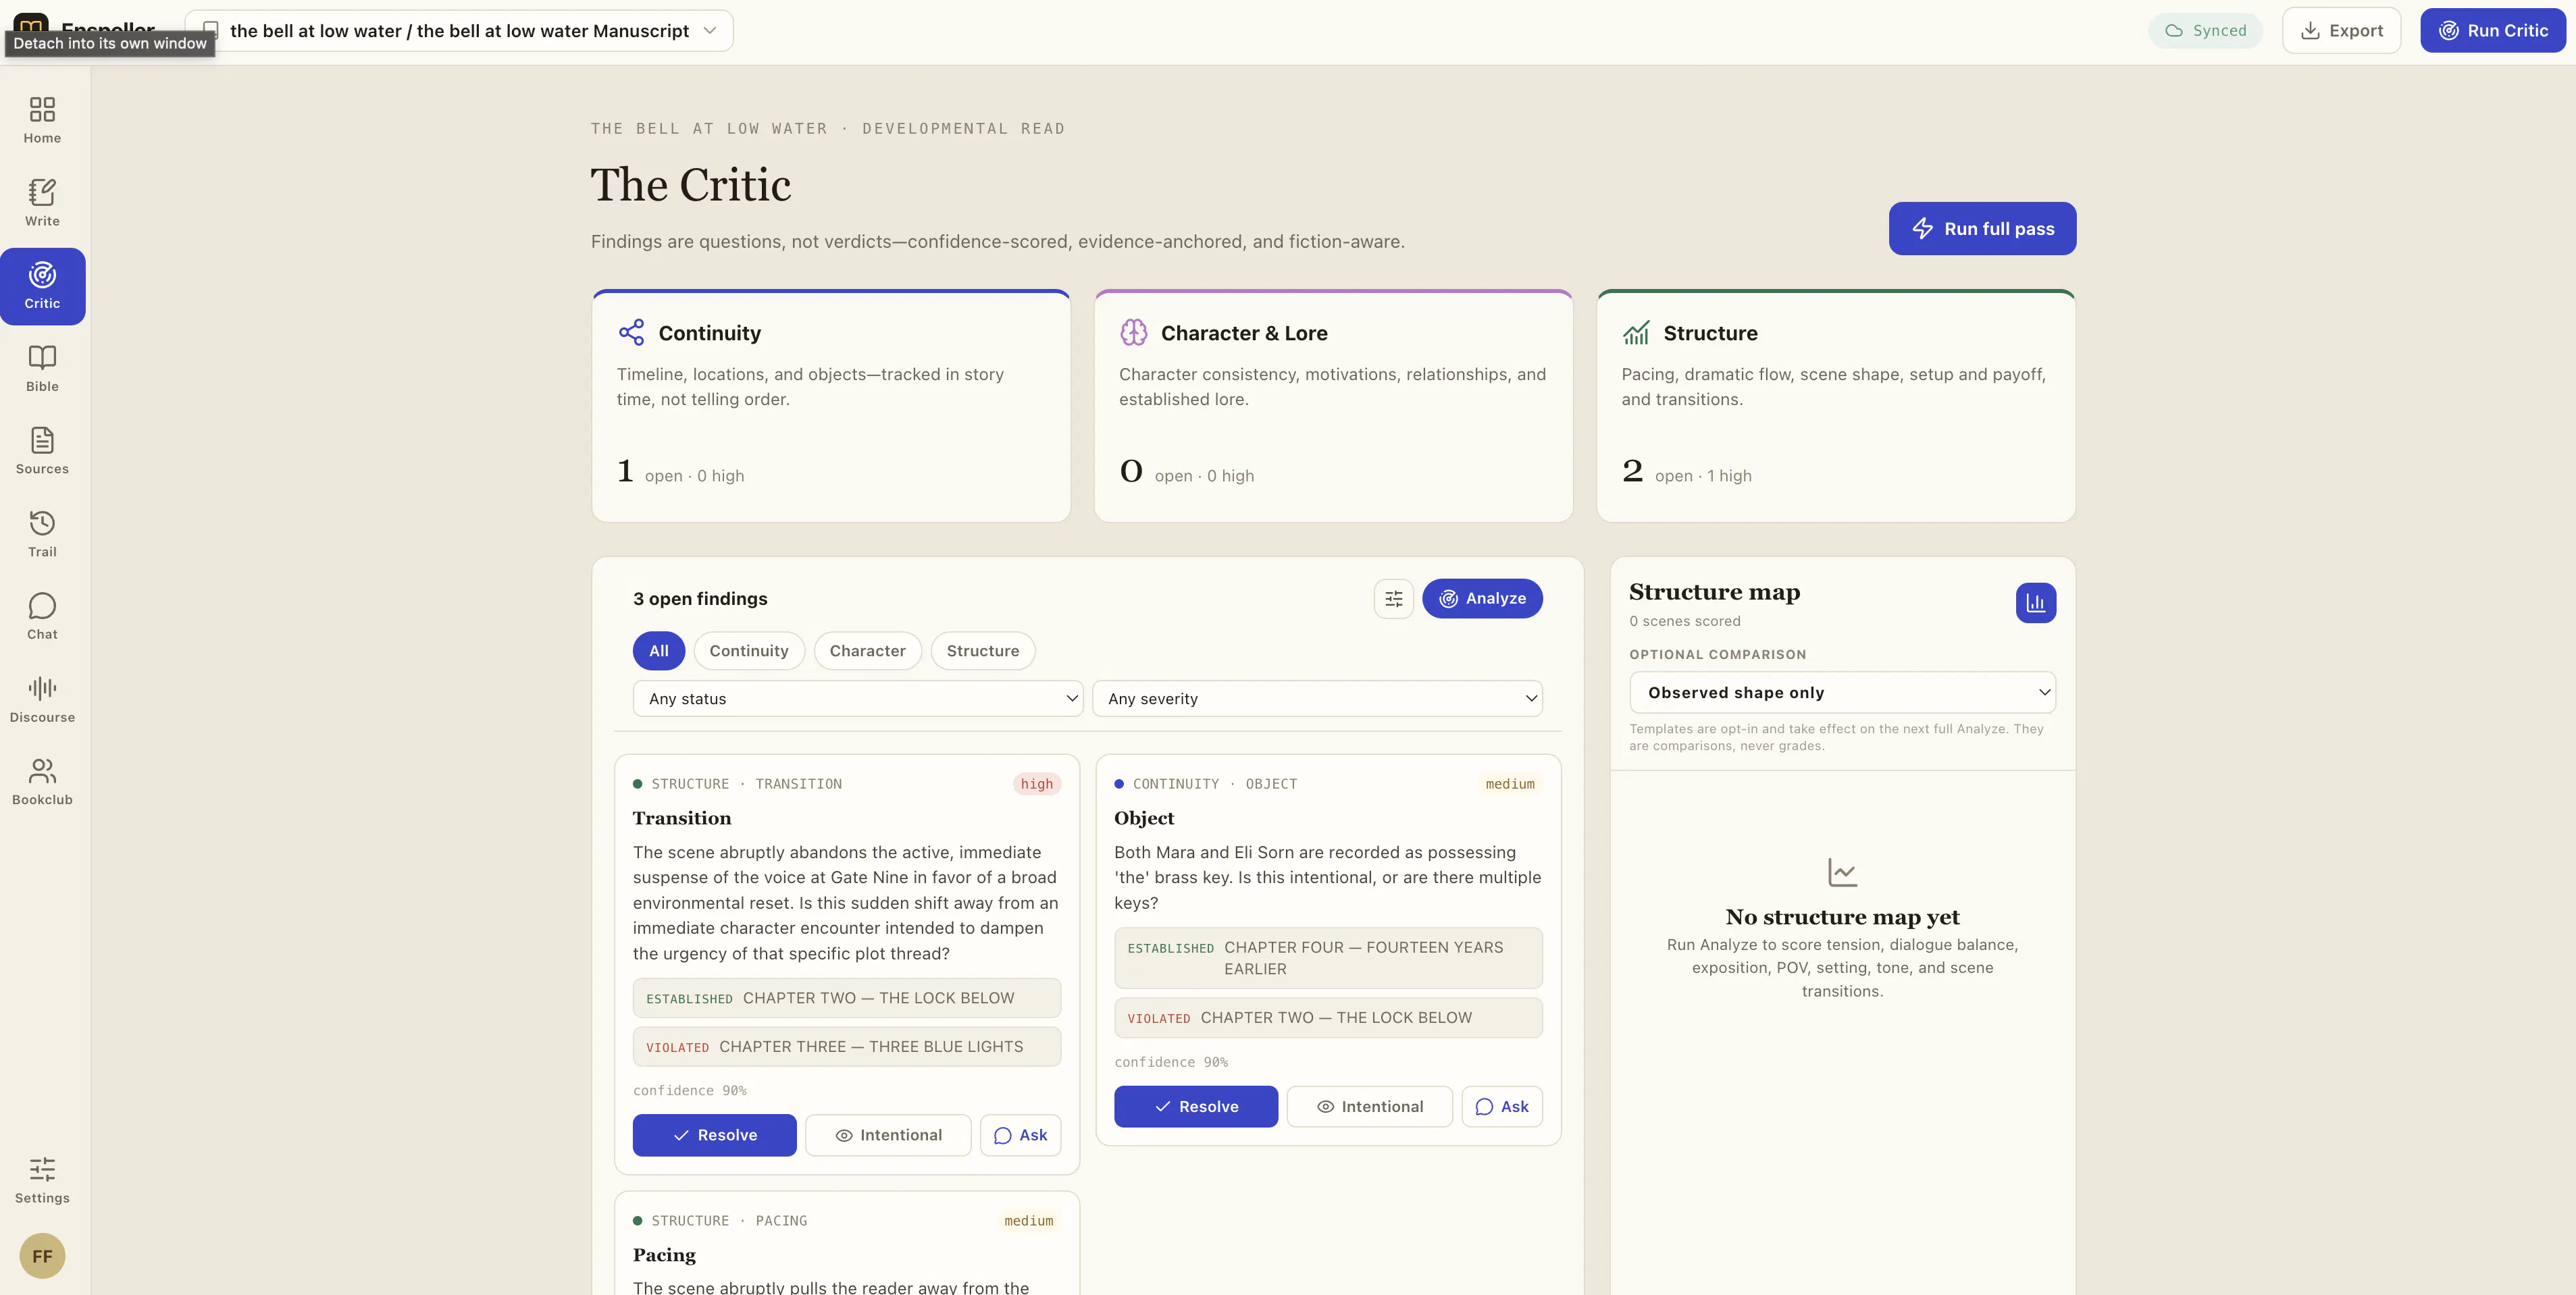Open the Any severity dropdown
The width and height of the screenshot is (2576, 1295).
[x=1317, y=699]
